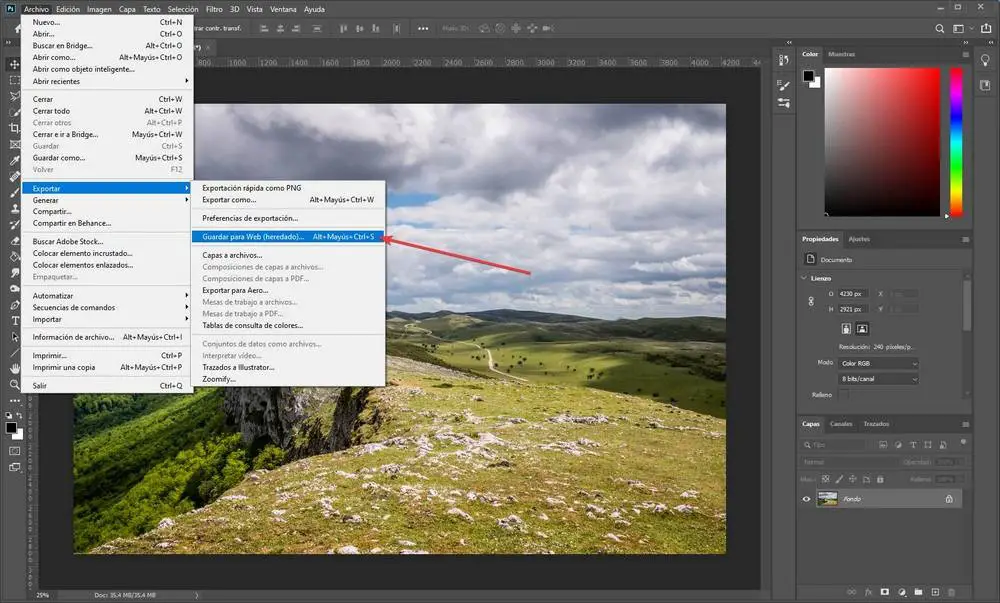Choose Salir to quit Photoshop
The width and height of the screenshot is (1000, 603).
click(107, 386)
